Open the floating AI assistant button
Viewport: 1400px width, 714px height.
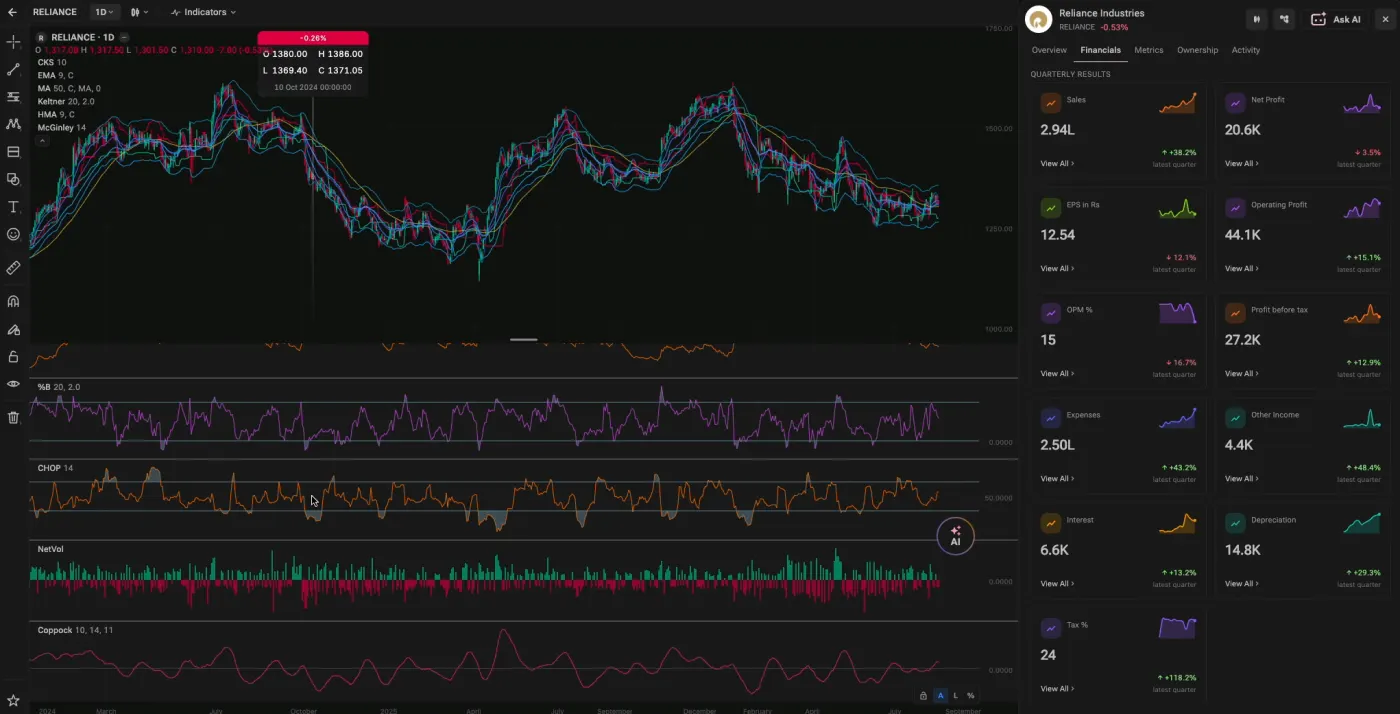[x=955, y=537]
